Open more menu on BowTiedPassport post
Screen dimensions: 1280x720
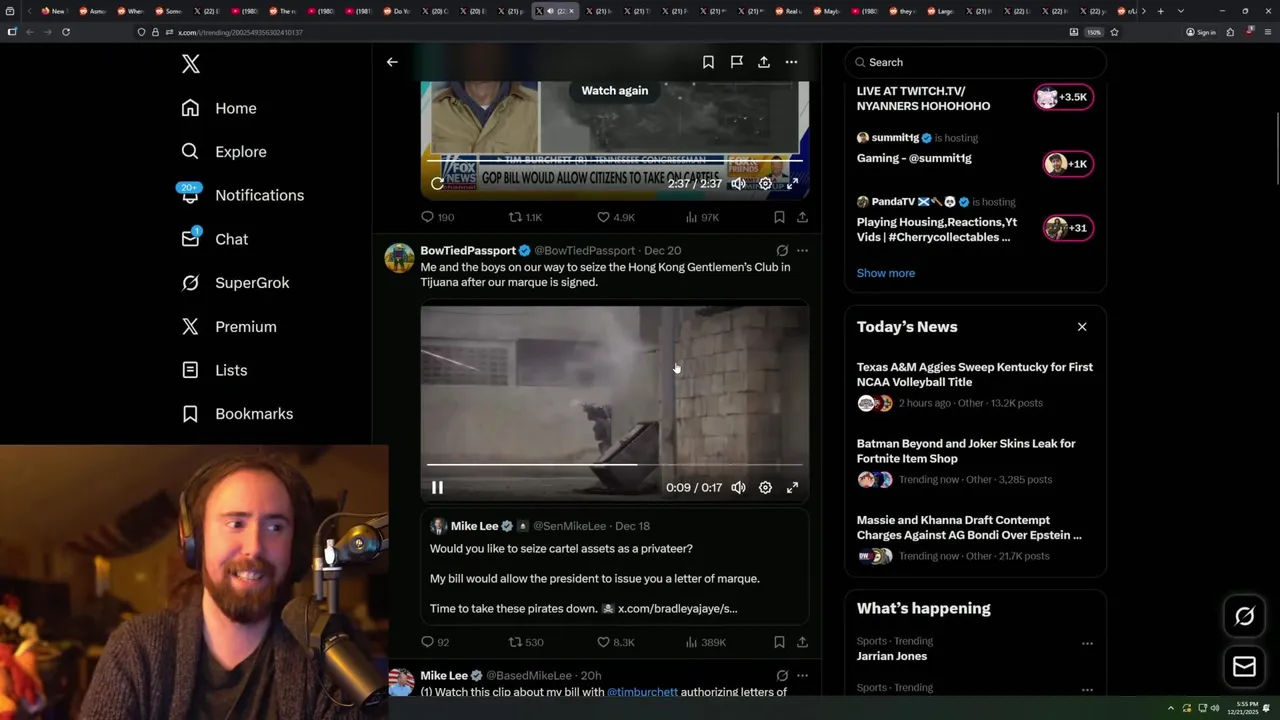pyautogui.click(x=802, y=251)
